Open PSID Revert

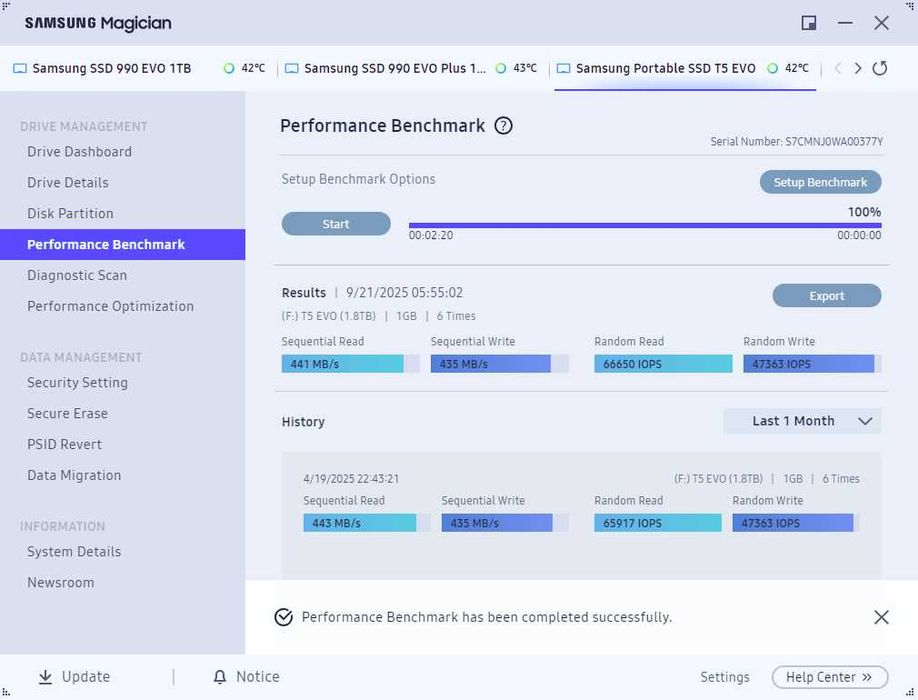click(x=64, y=444)
